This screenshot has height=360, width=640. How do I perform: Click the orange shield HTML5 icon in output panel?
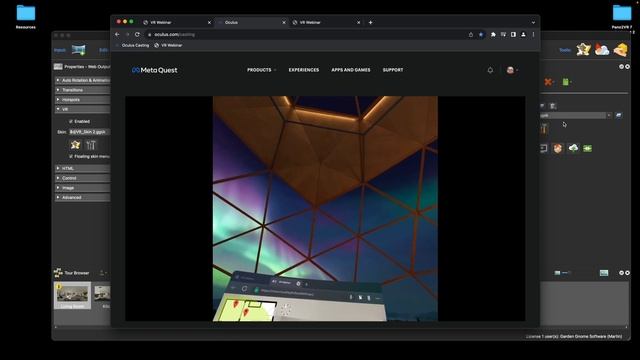(x=558, y=149)
